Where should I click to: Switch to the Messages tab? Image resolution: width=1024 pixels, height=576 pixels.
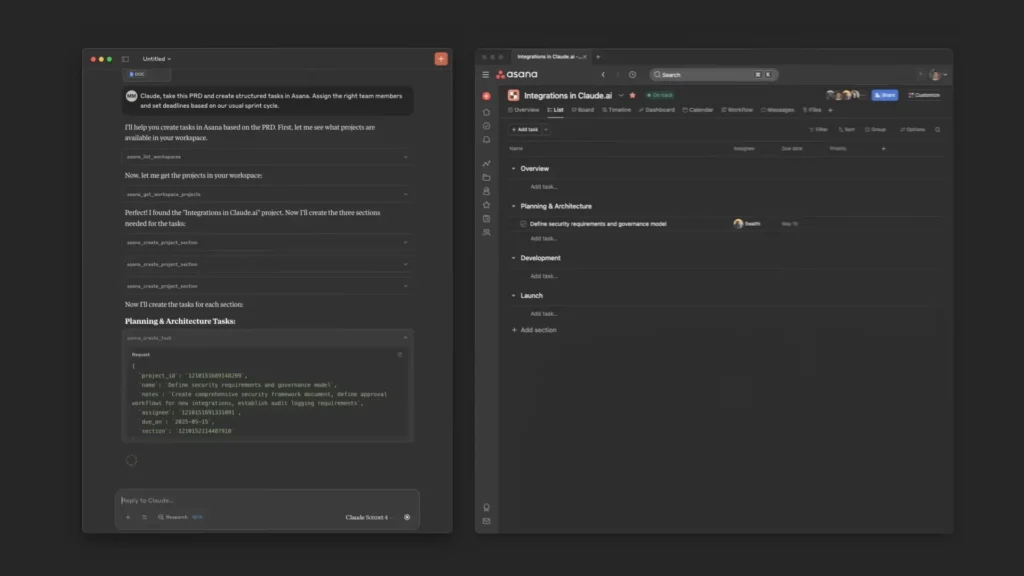pos(778,110)
